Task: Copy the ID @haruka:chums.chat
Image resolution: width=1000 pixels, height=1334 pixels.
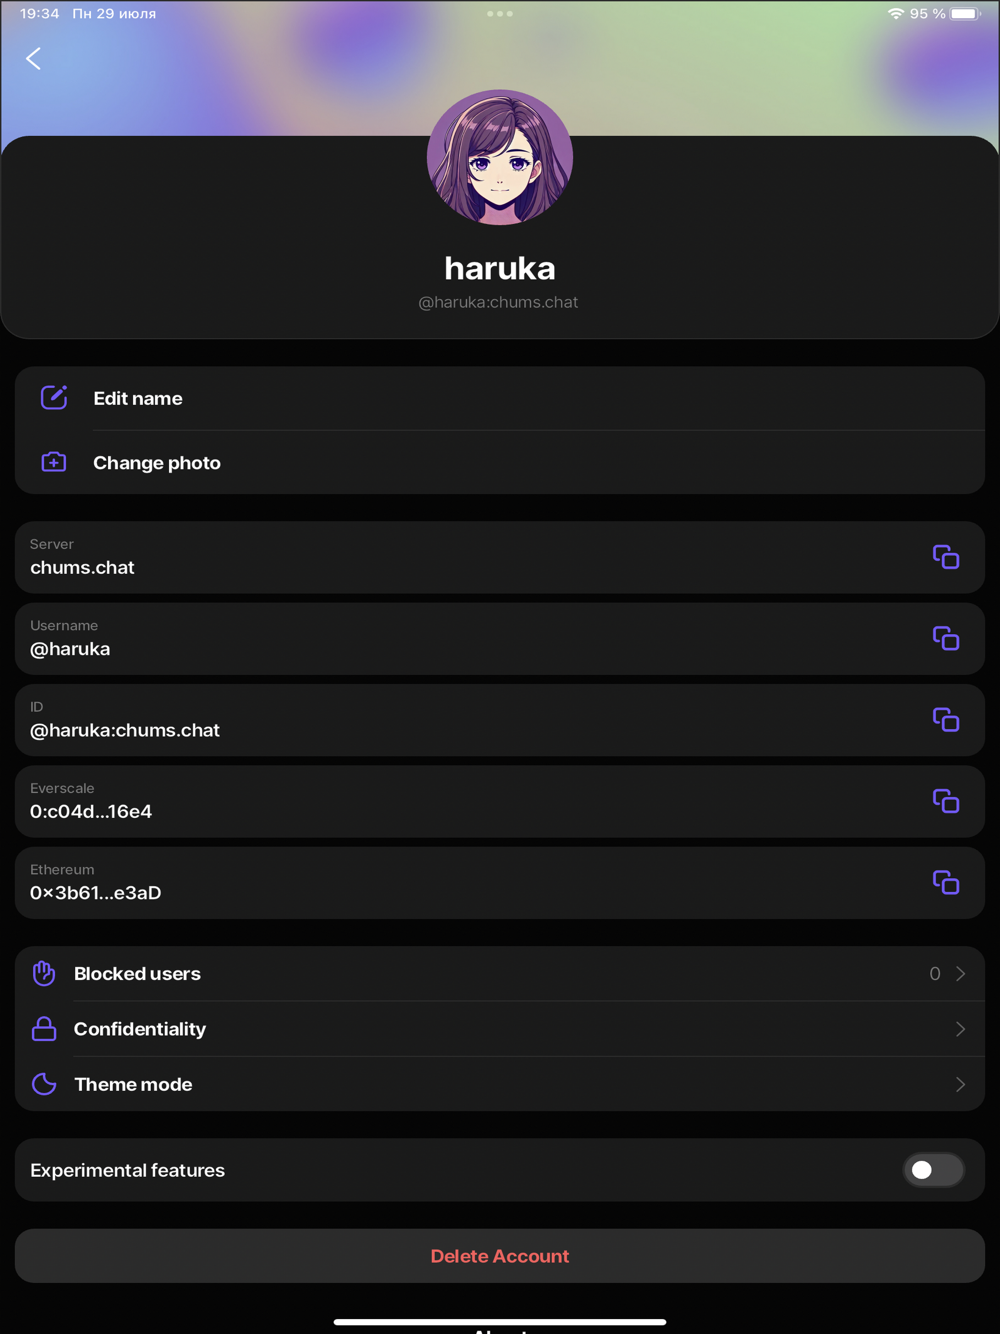Action: [945, 720]
